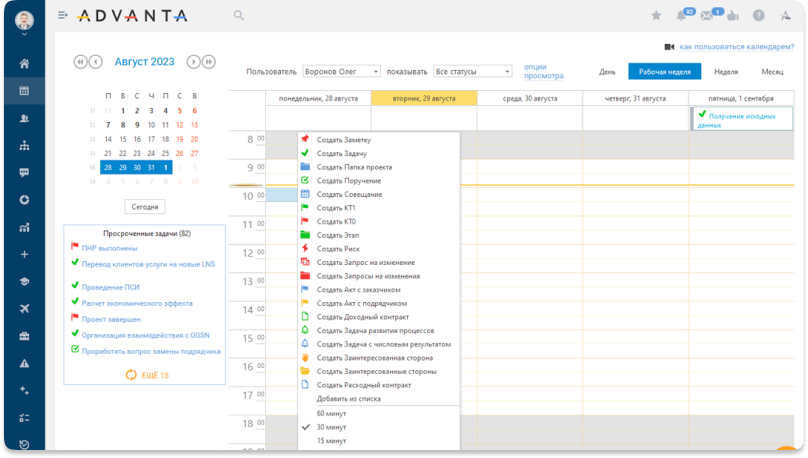Open the Пользователь dropdown Воронов Олег
The width and height of the screenshot is (808, 458).
pos(341,72)
